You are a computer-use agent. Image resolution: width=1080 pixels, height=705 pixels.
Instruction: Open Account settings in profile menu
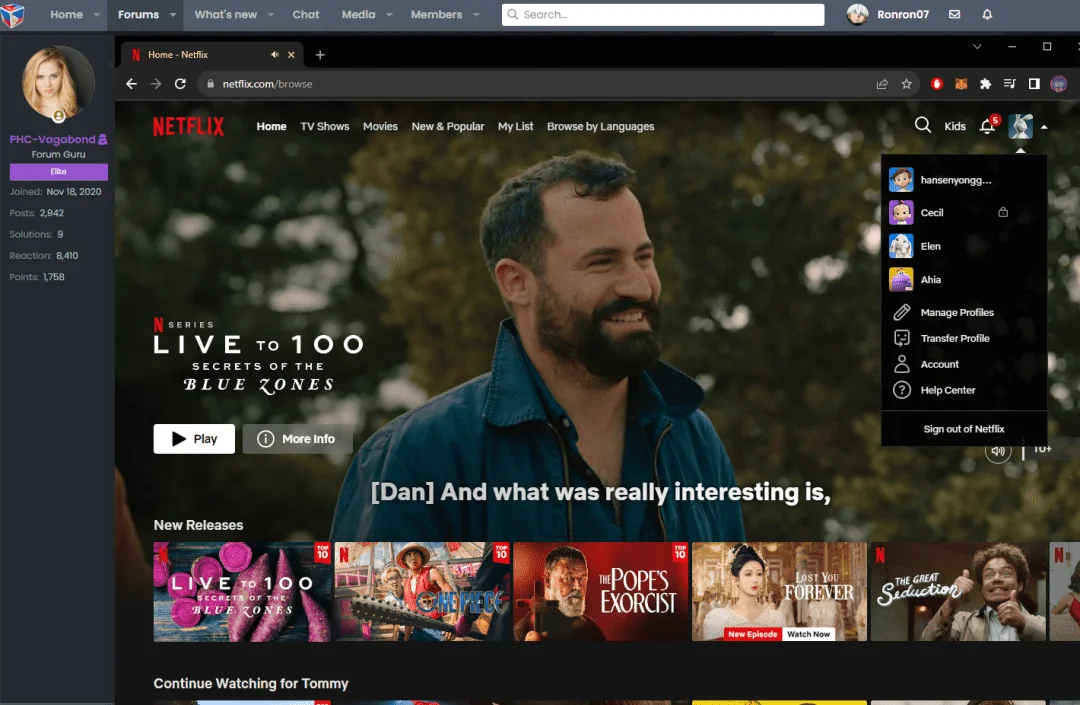coord(939,364)
